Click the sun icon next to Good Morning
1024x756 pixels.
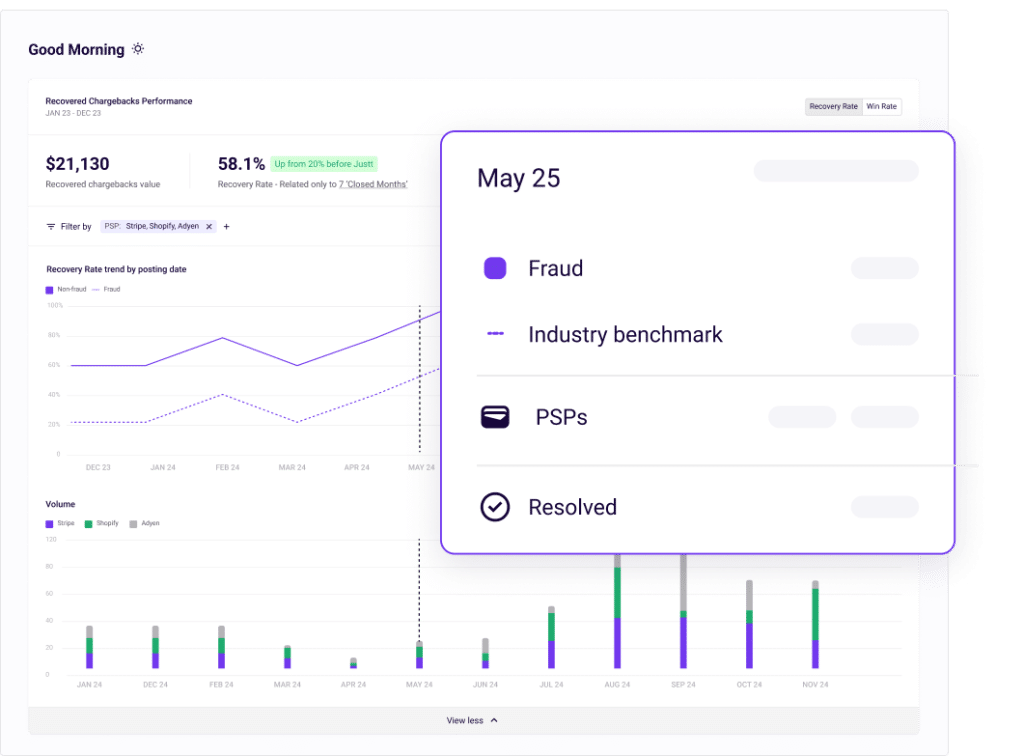(137, 48)
